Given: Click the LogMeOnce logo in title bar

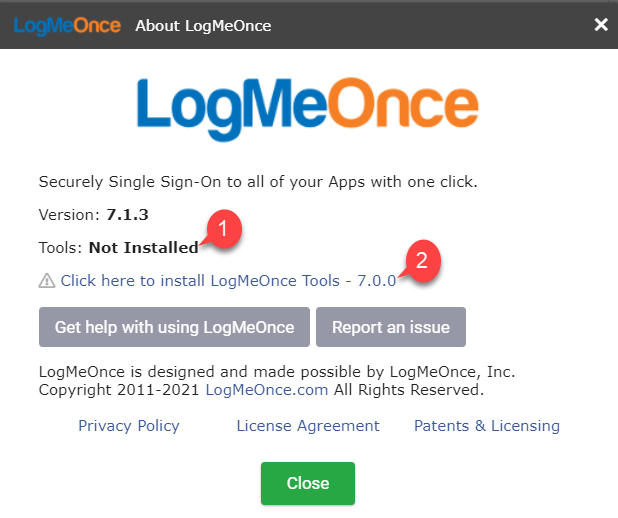Looking at the screenshot, I should (67, 26).
